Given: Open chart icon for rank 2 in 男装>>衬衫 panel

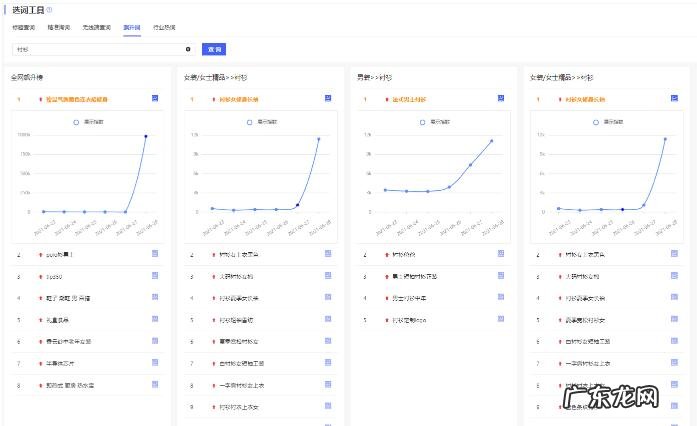Looking at the screenshot, I should [501, 253].
